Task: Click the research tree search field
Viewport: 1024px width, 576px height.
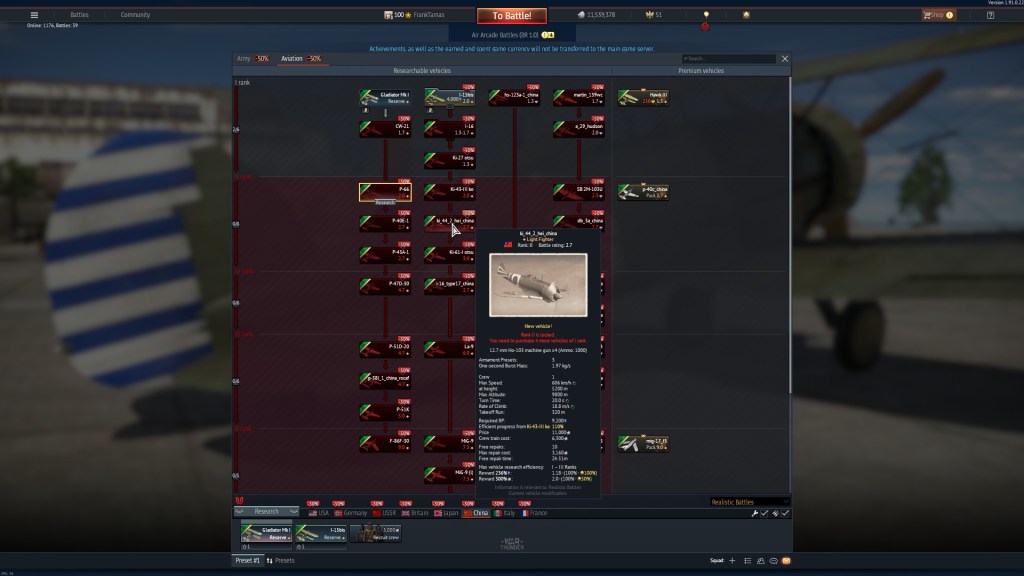Action: [728, 59]
